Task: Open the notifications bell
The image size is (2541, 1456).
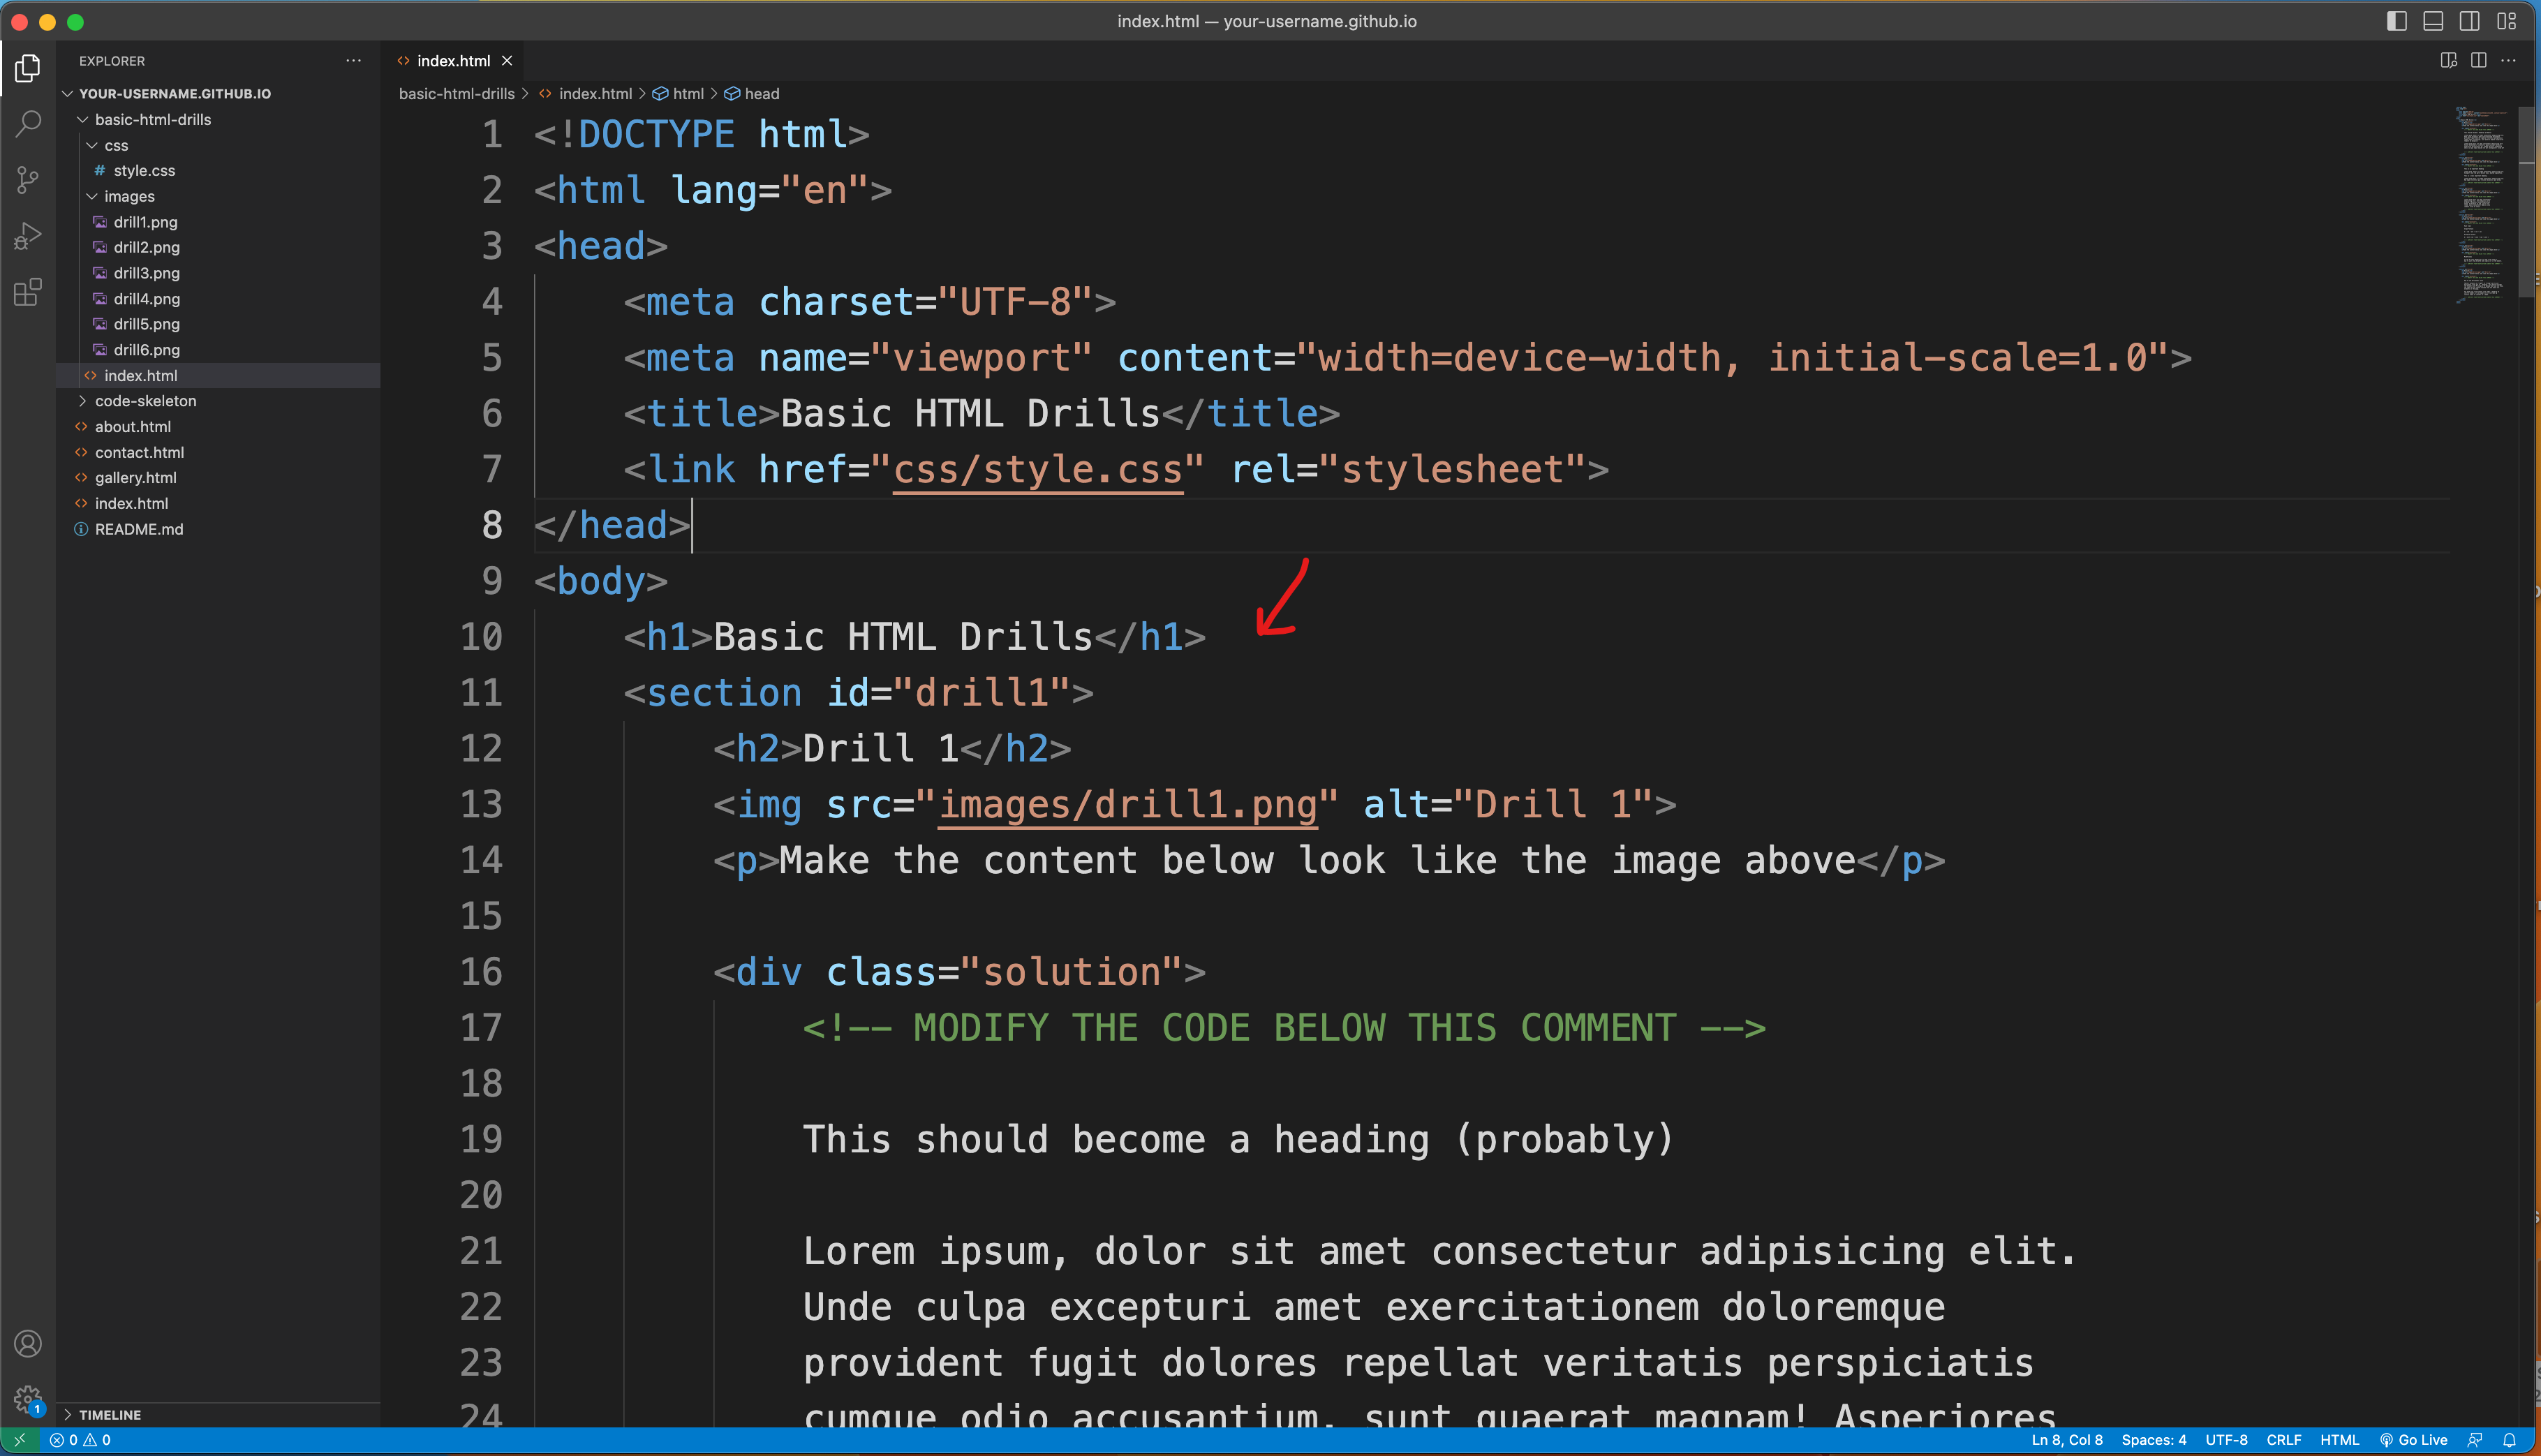Action: [2509, 1440]
